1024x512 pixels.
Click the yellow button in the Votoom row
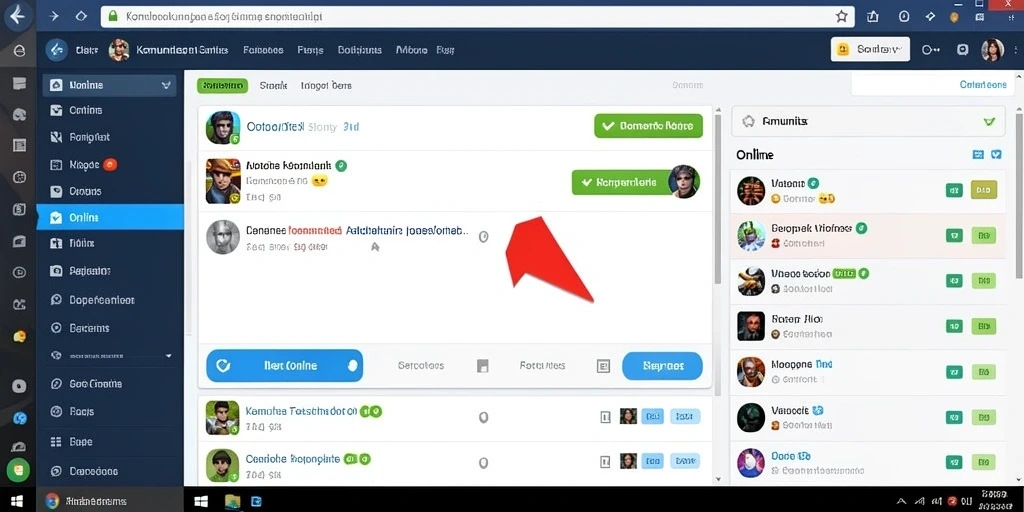[x=984, y=190]
